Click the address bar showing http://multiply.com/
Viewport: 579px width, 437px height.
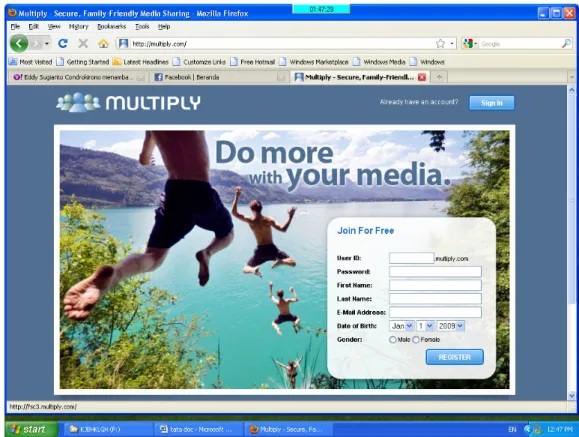(281, 44)
